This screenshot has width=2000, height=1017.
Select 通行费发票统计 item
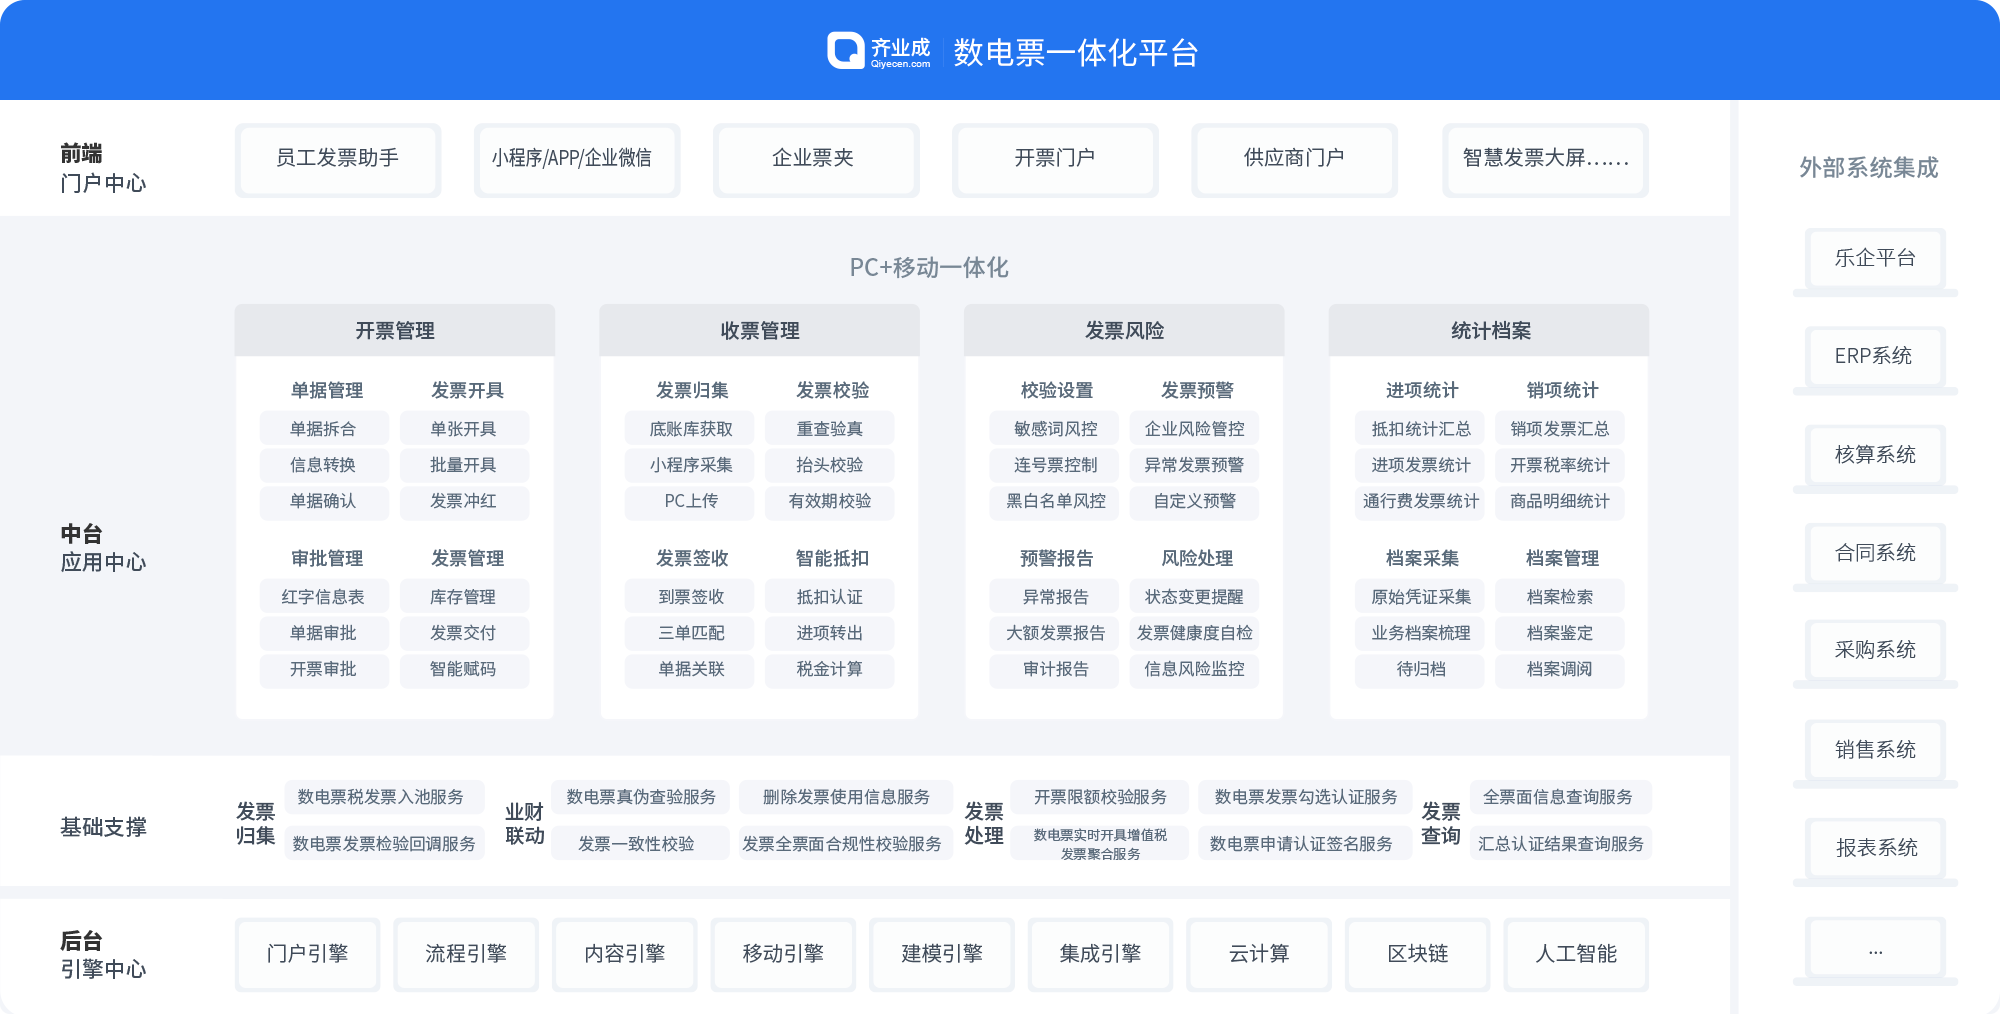click(1420, 501)
